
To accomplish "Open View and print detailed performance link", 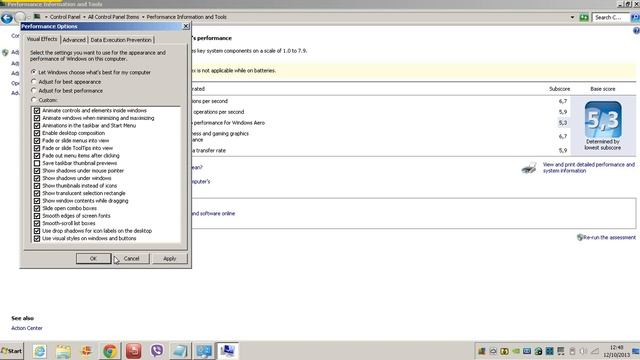I will tap(589, 168).
